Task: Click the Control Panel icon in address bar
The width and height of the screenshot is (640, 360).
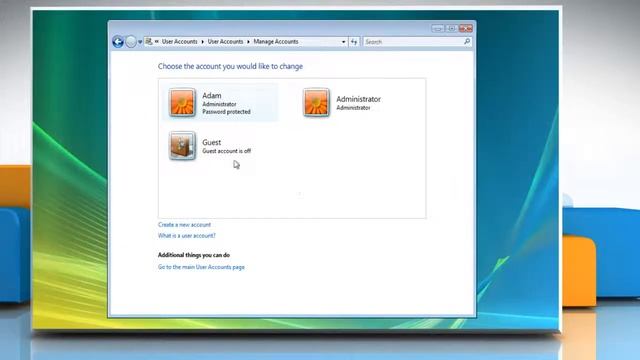Action: [x=149, y=42]
